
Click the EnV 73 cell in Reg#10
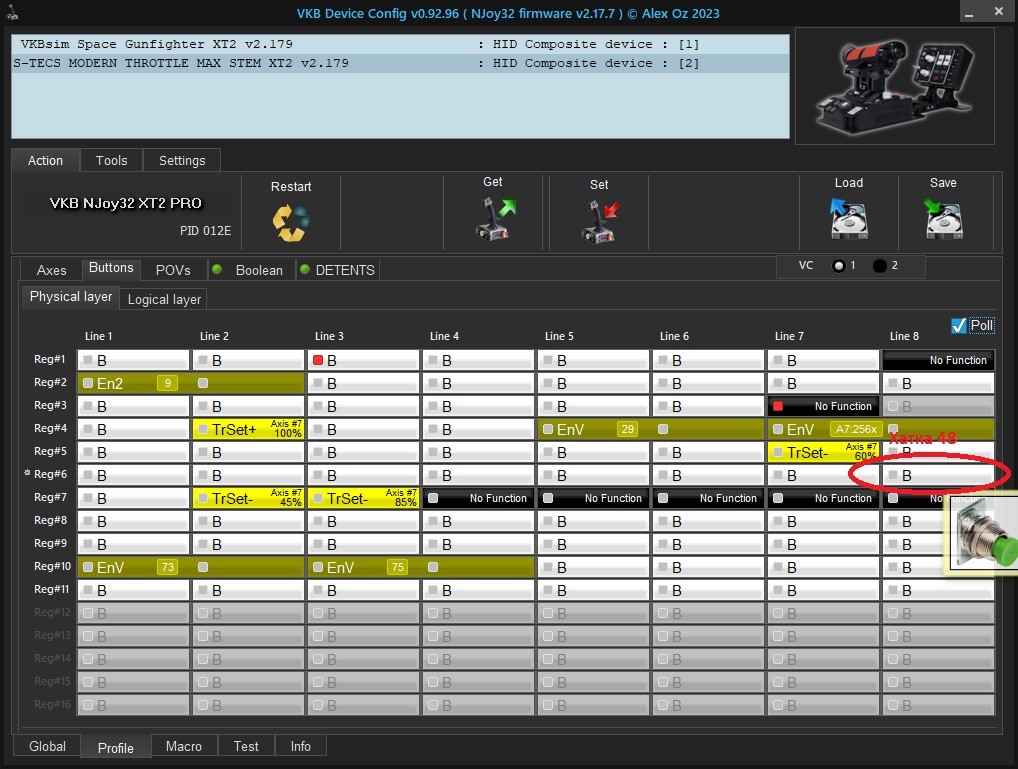pyautogui.click(x=191, y=567)
